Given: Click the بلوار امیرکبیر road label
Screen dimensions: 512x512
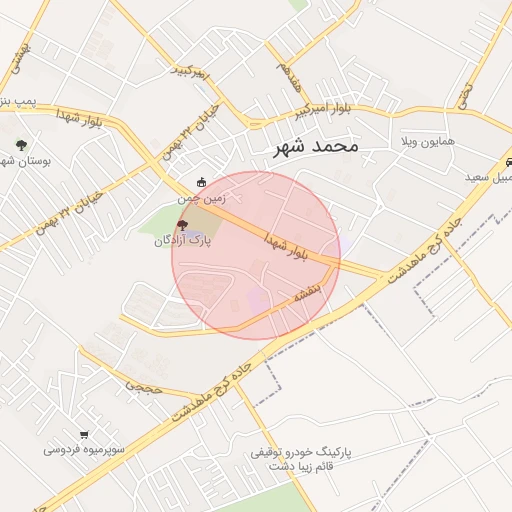Looking at the screenshot, I should click(323, 110).
